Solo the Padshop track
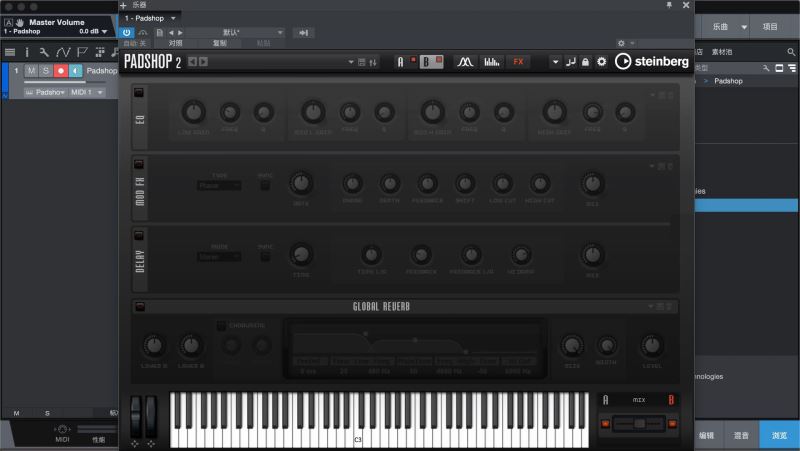Viewport: 800px width, 451px height. tap(45, 70)
